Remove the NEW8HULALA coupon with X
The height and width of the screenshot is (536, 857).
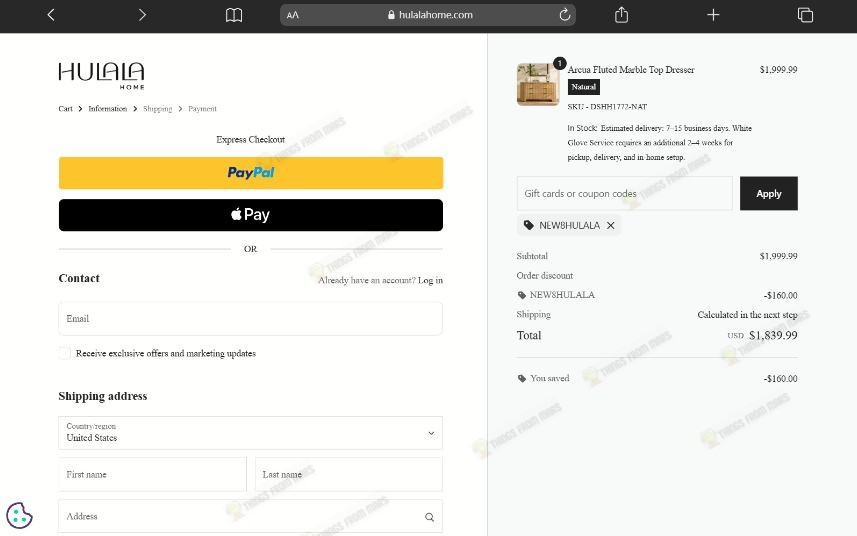(611, 225)
